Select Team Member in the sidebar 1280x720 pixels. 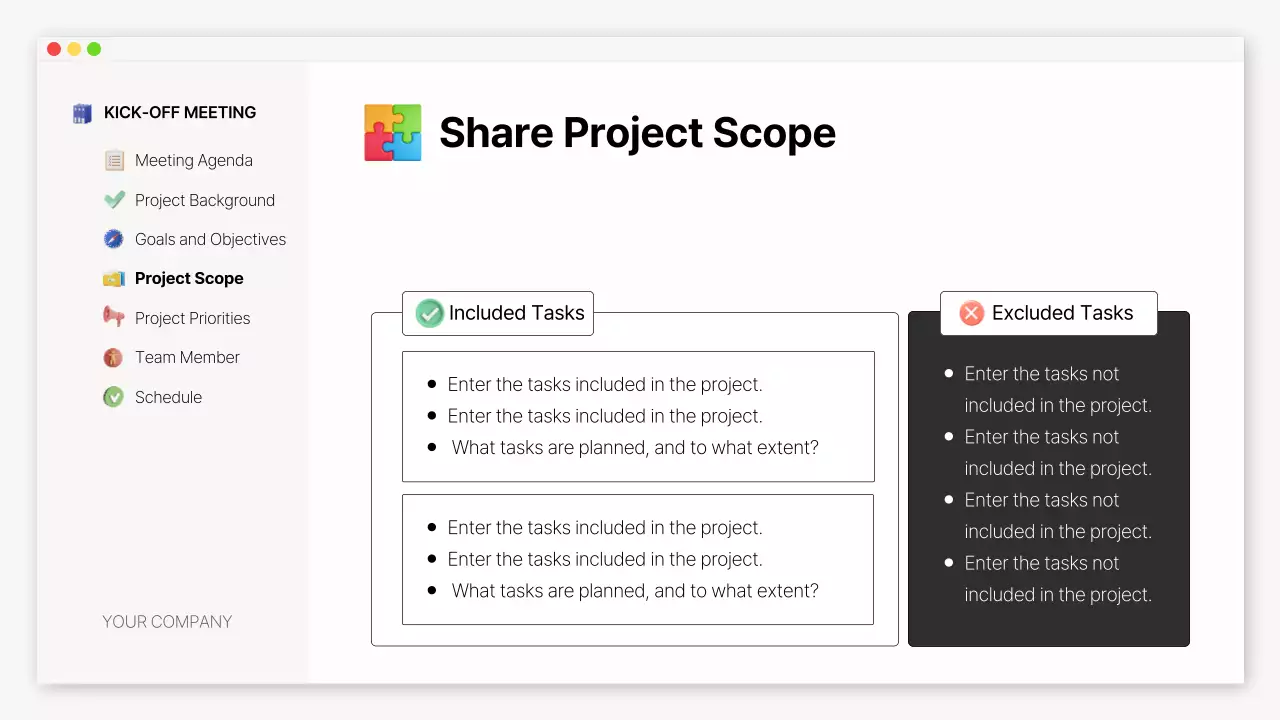[x=187, y=357]
